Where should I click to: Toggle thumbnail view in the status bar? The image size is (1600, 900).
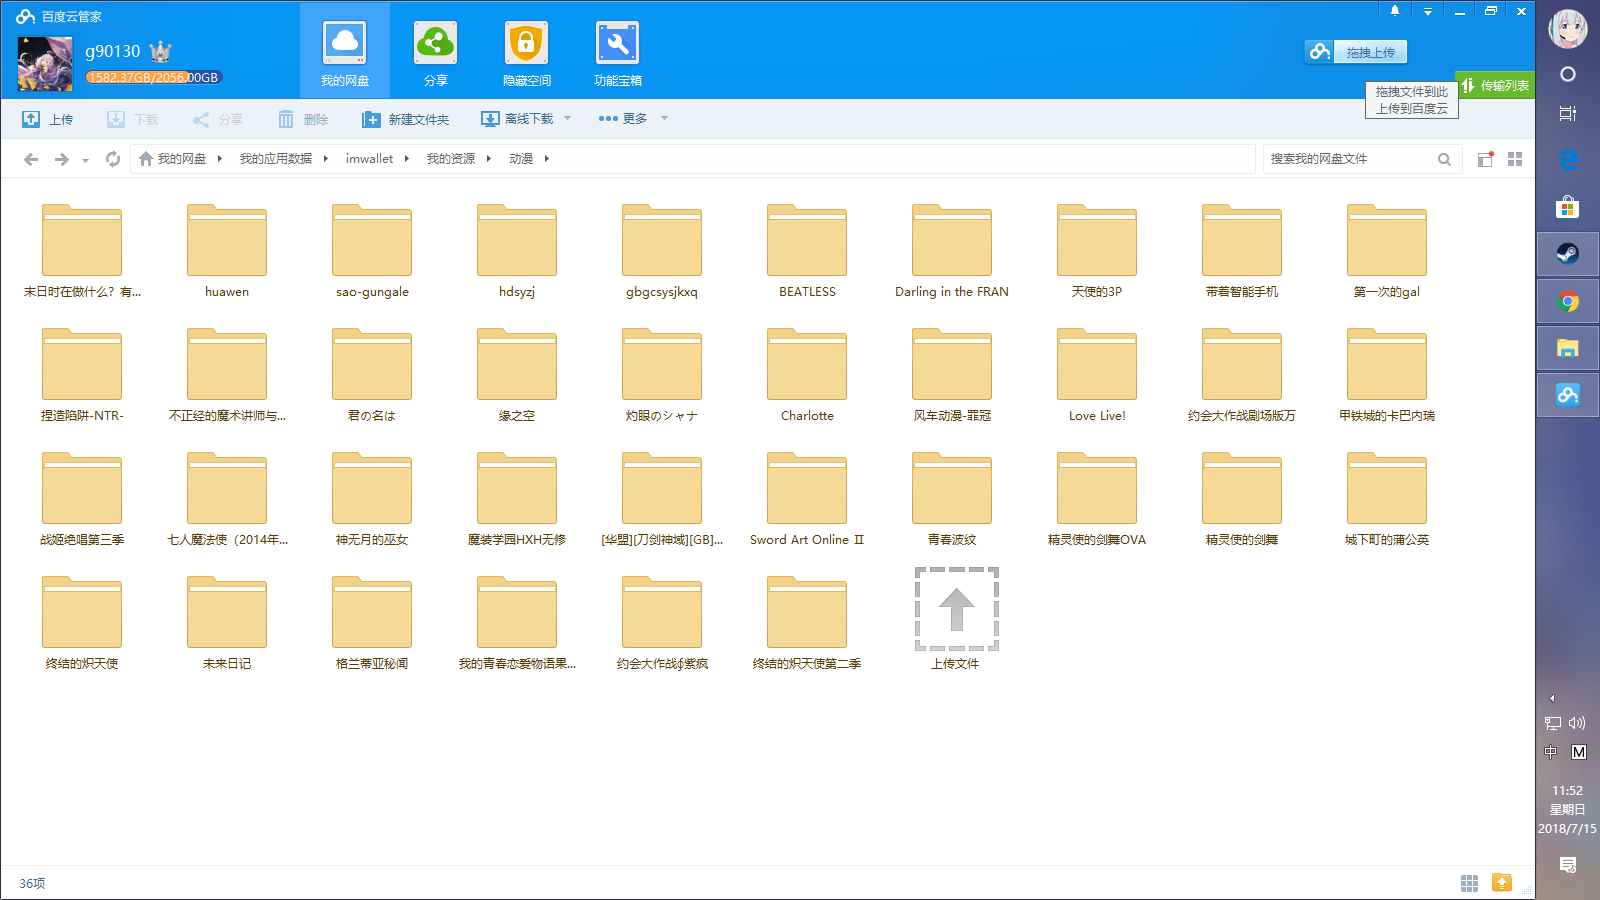click(1469, 883)
